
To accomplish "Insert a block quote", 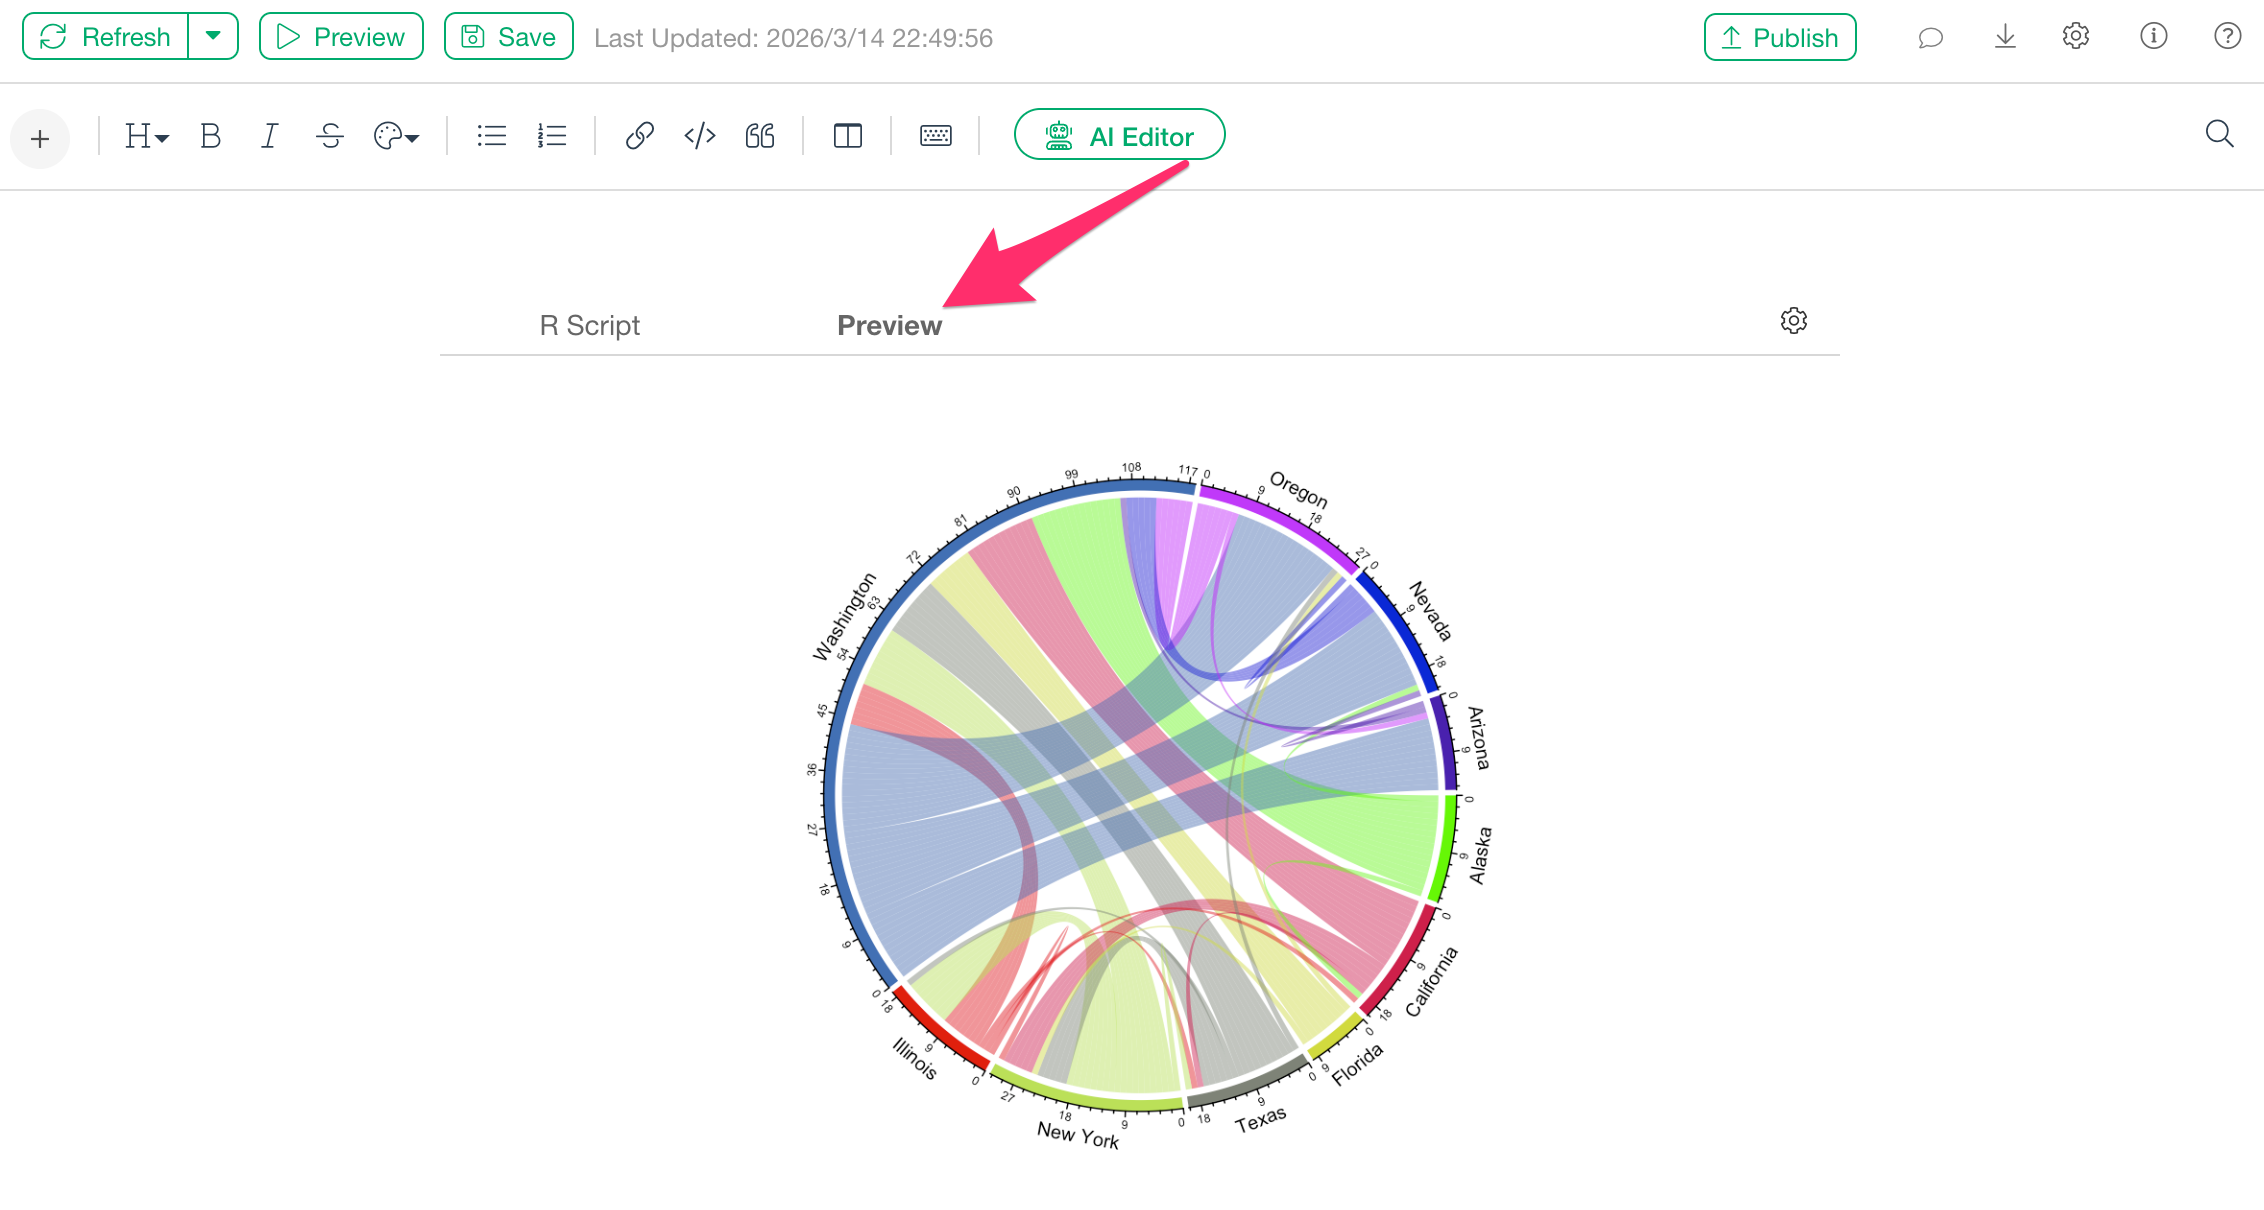I will tap(760, 136).
